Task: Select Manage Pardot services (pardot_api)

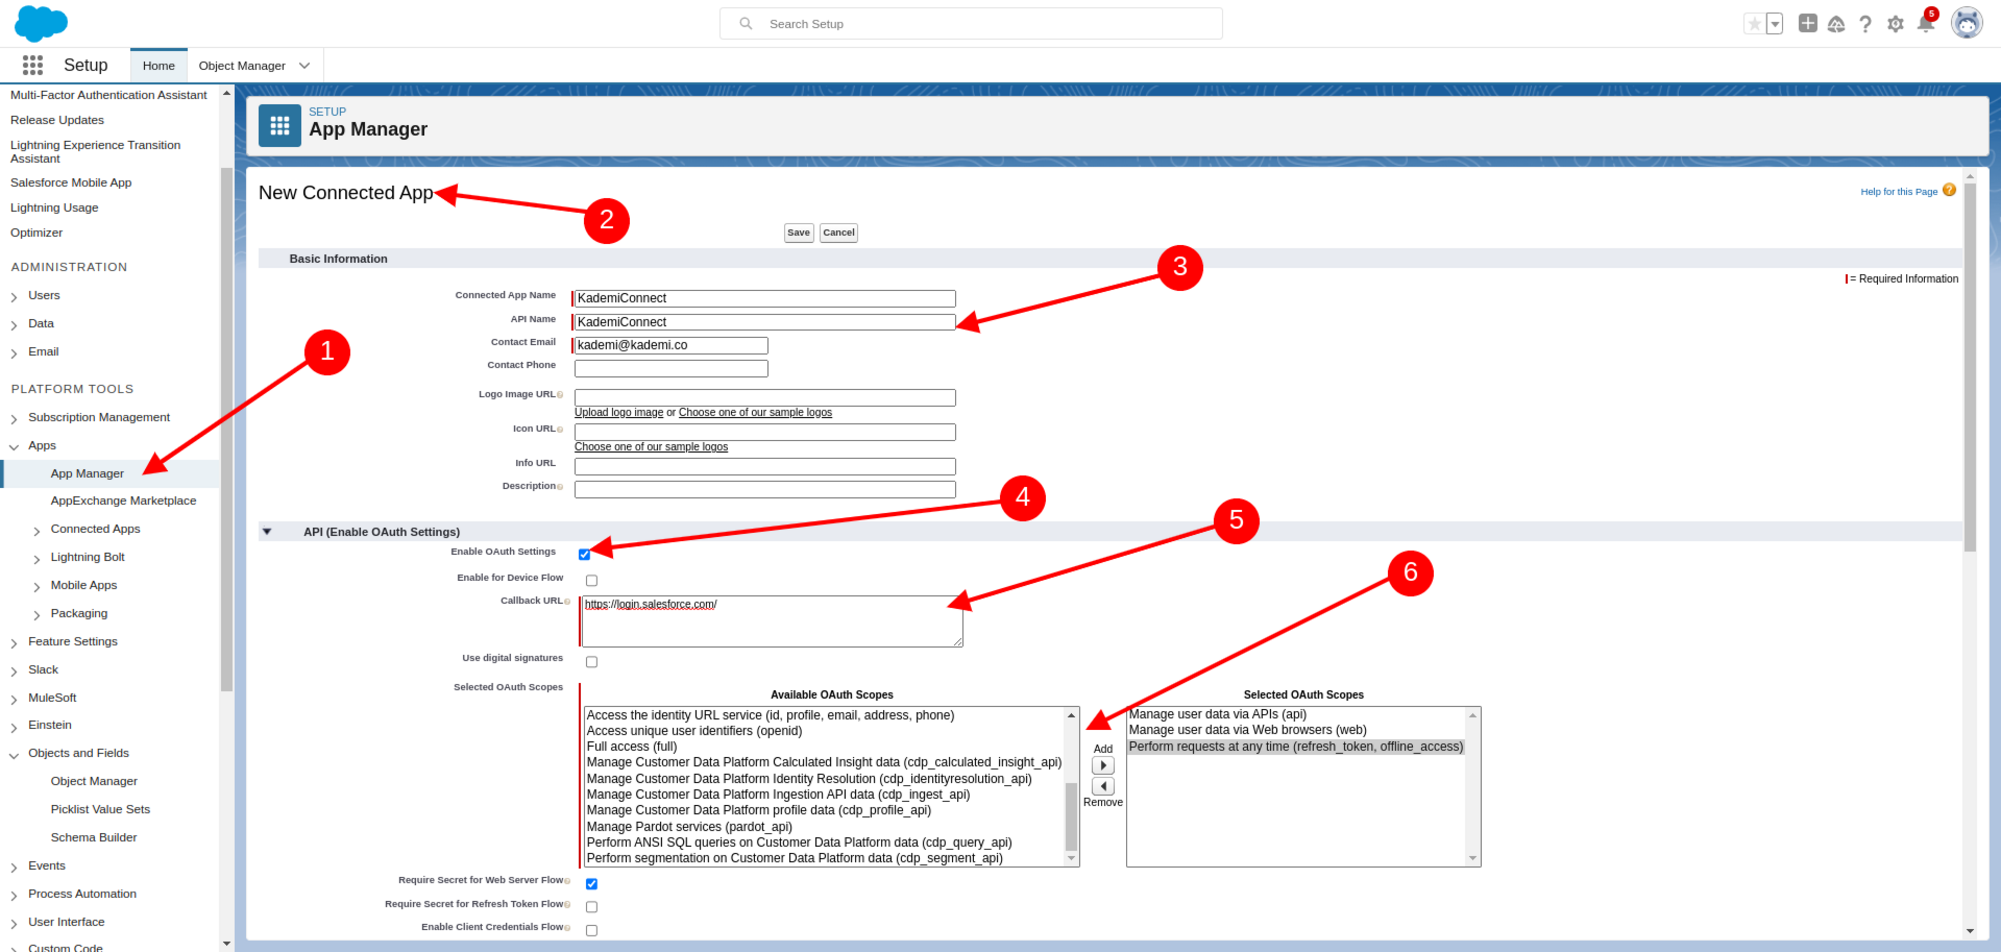Action: coord(689,827)
